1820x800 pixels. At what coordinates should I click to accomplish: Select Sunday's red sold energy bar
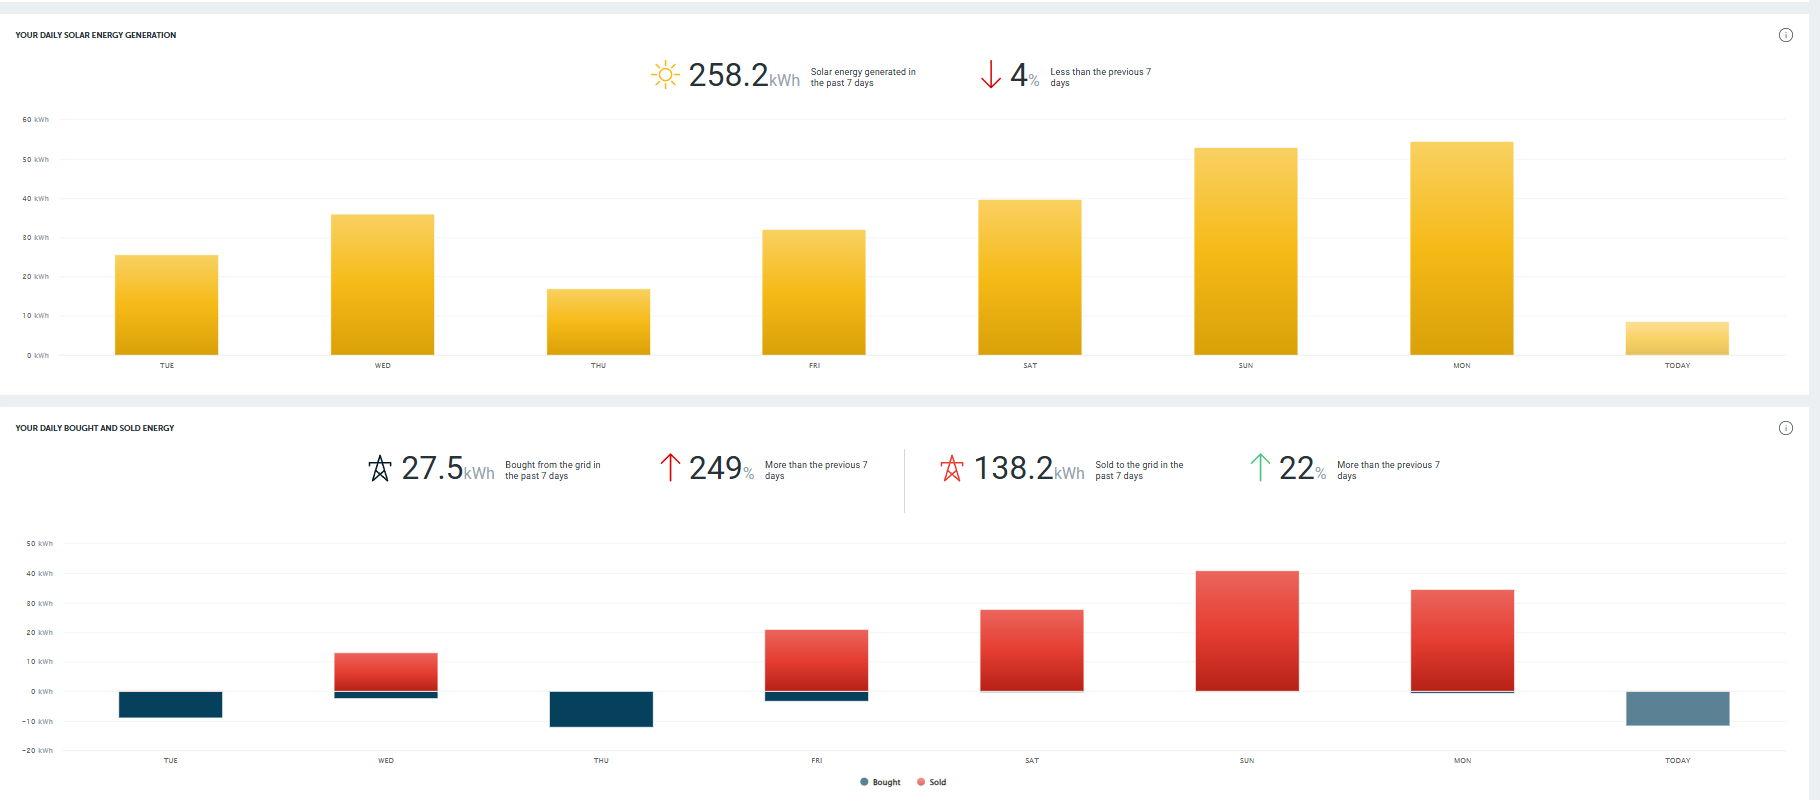click(1247, 631)
